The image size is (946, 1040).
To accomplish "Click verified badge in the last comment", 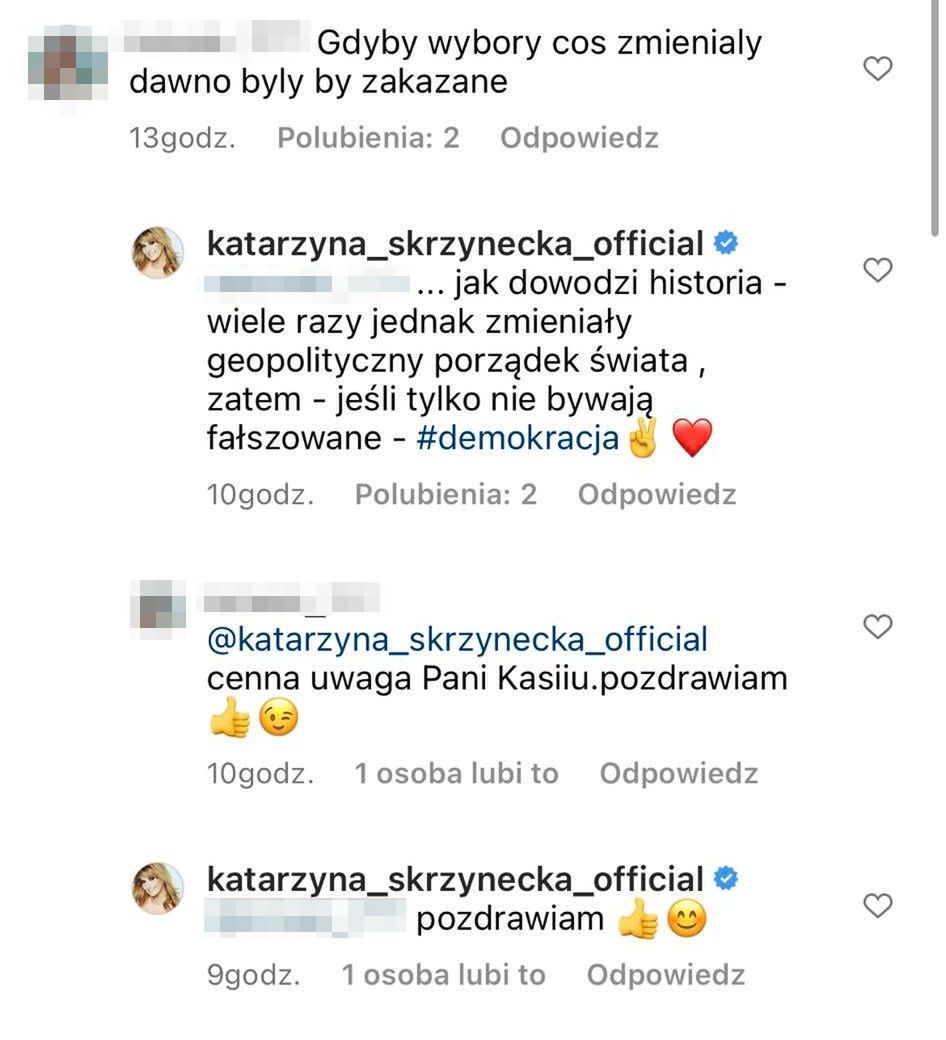I will tap(726, 878).
